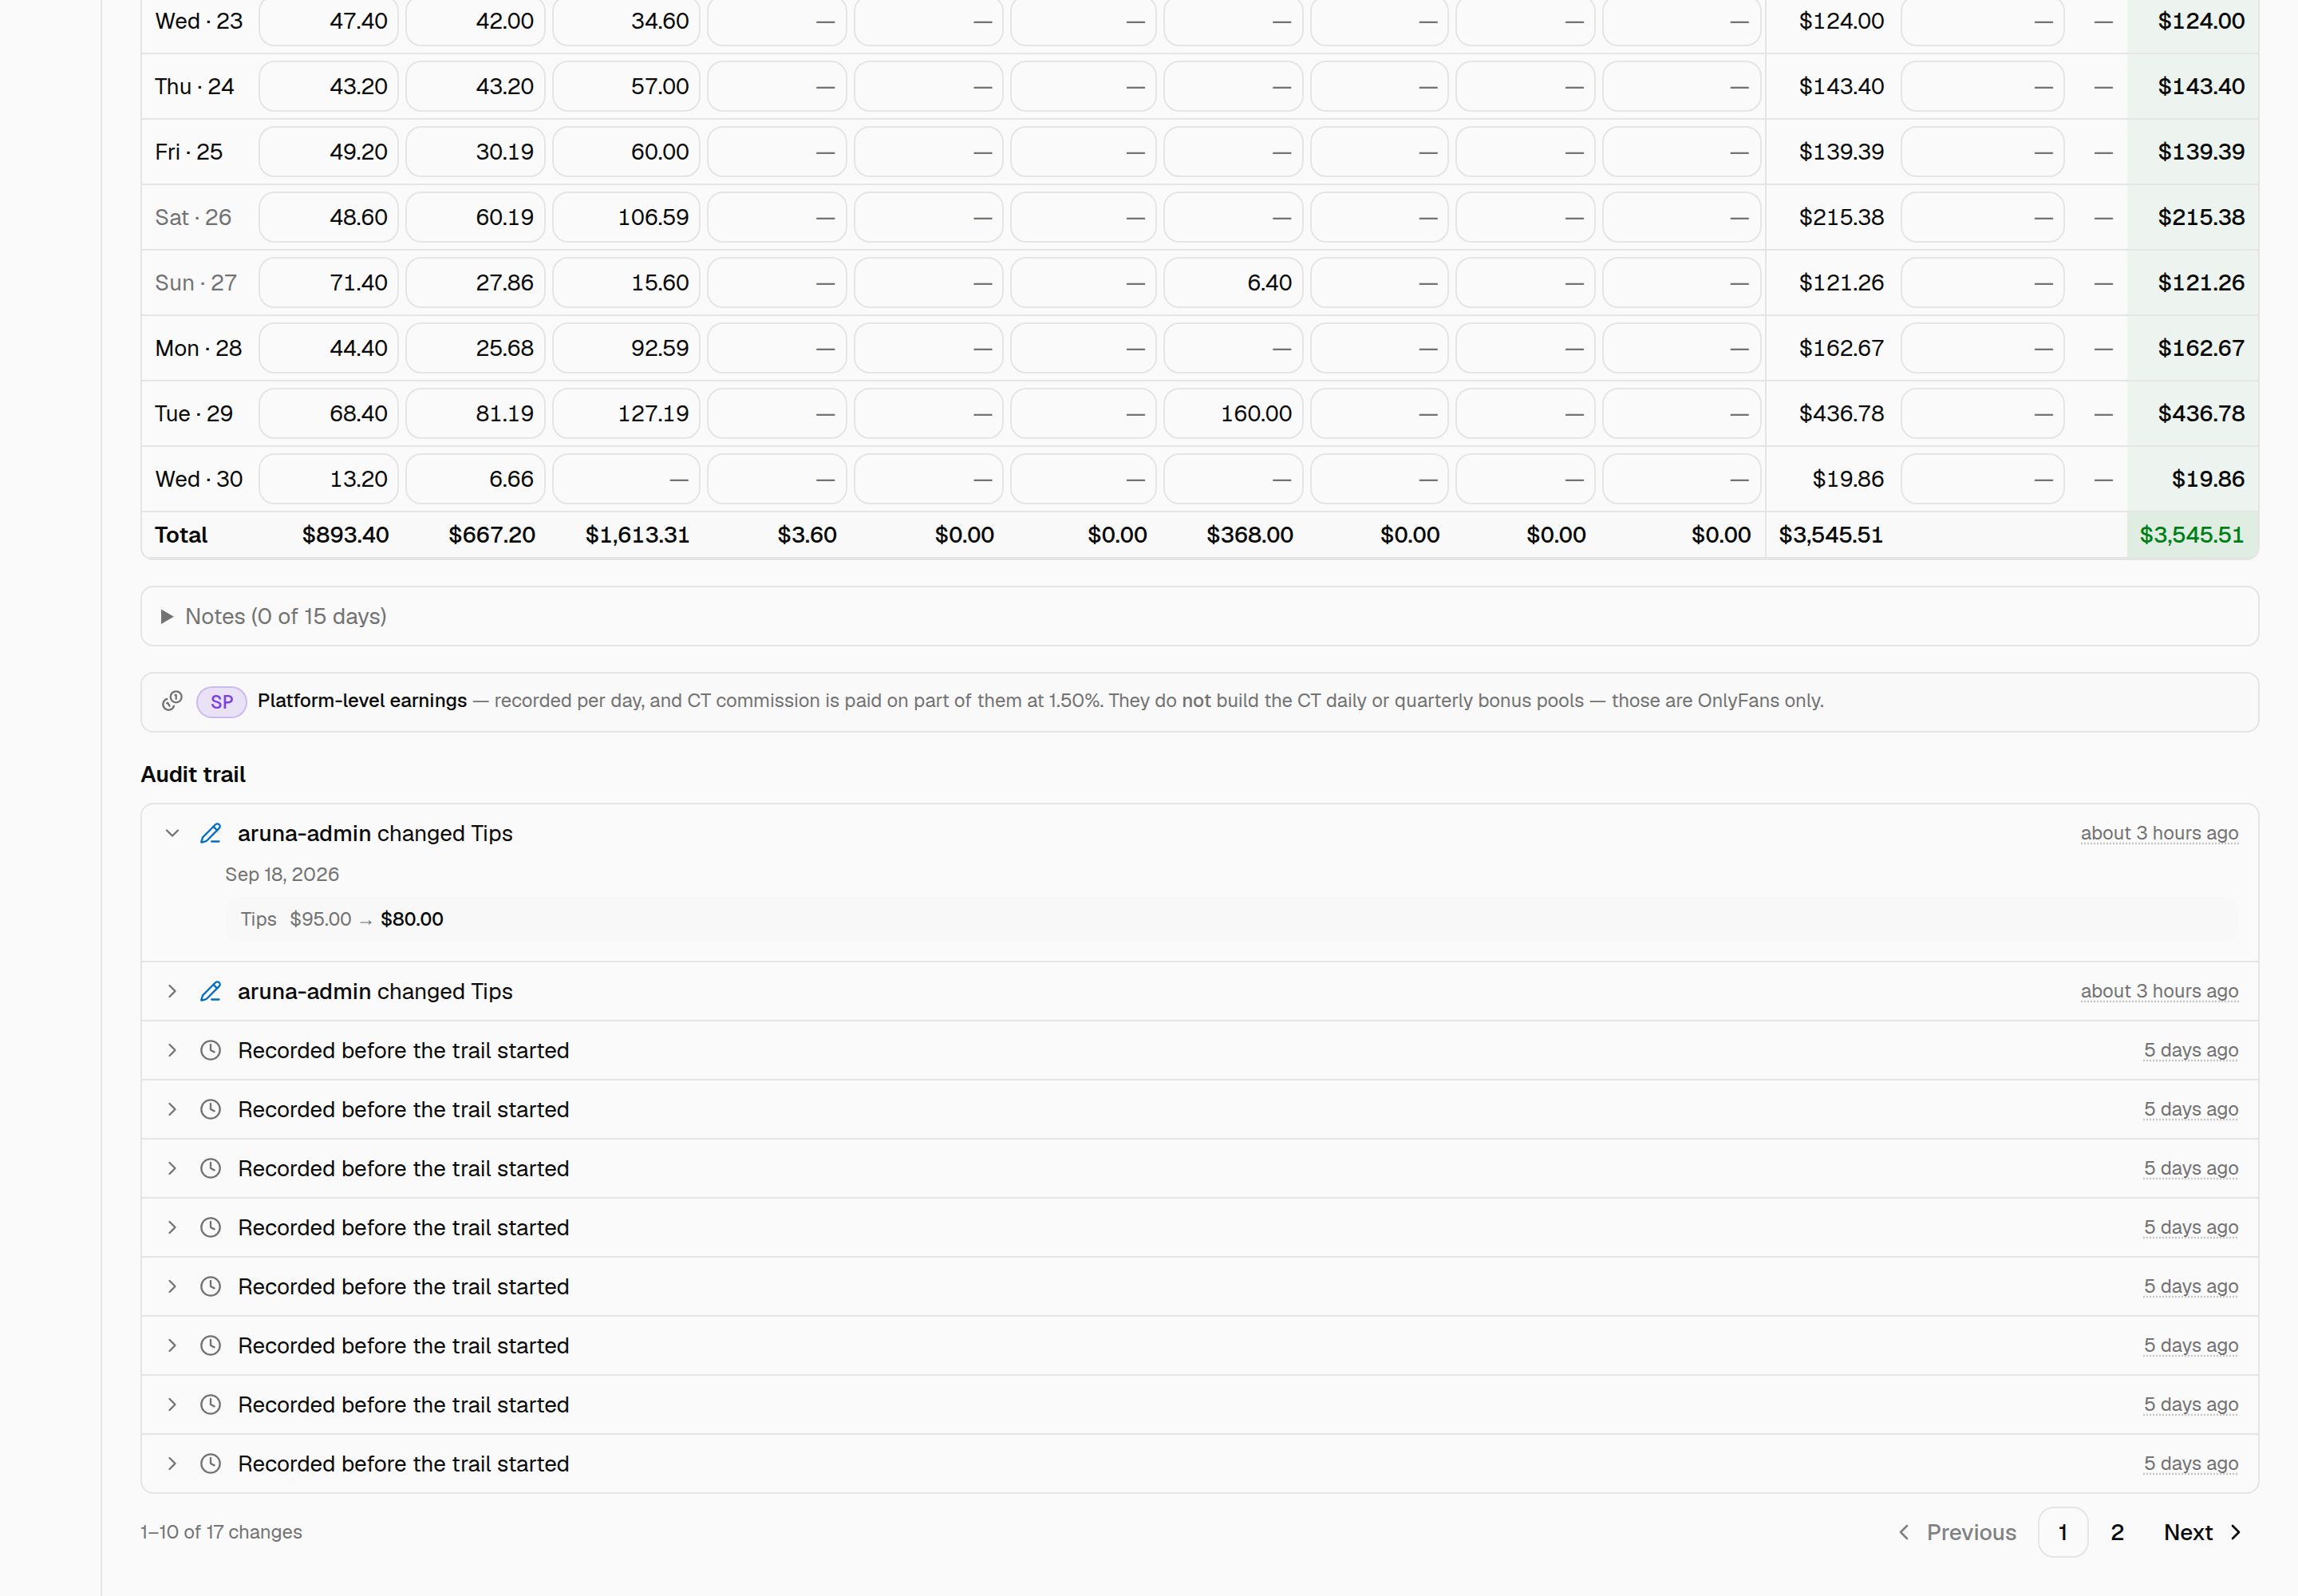Click the empty third cell in Wed 30 row

point(626,479)
